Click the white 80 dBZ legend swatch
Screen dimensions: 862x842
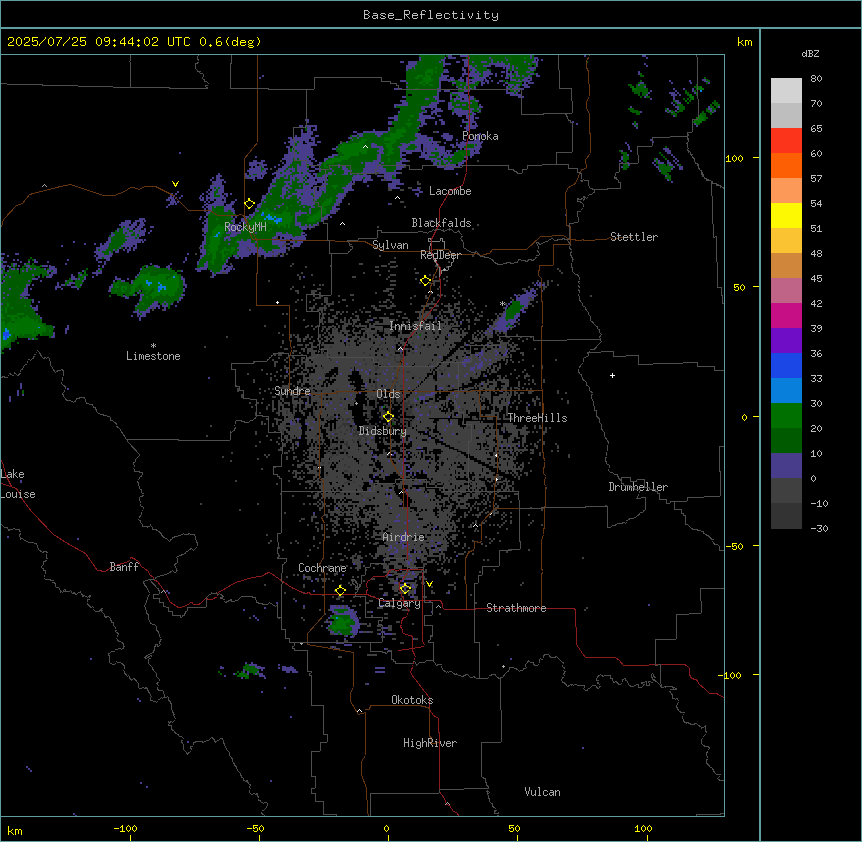786,91
